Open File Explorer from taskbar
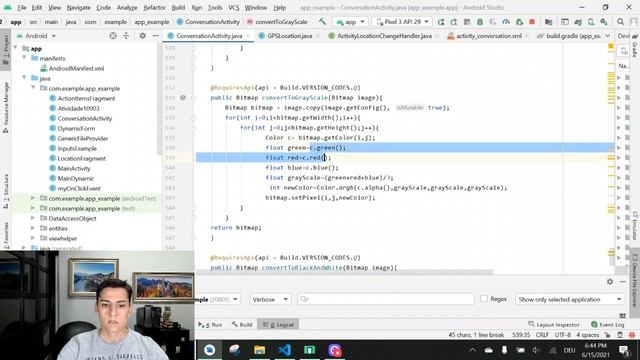 (x=260, y=350)
